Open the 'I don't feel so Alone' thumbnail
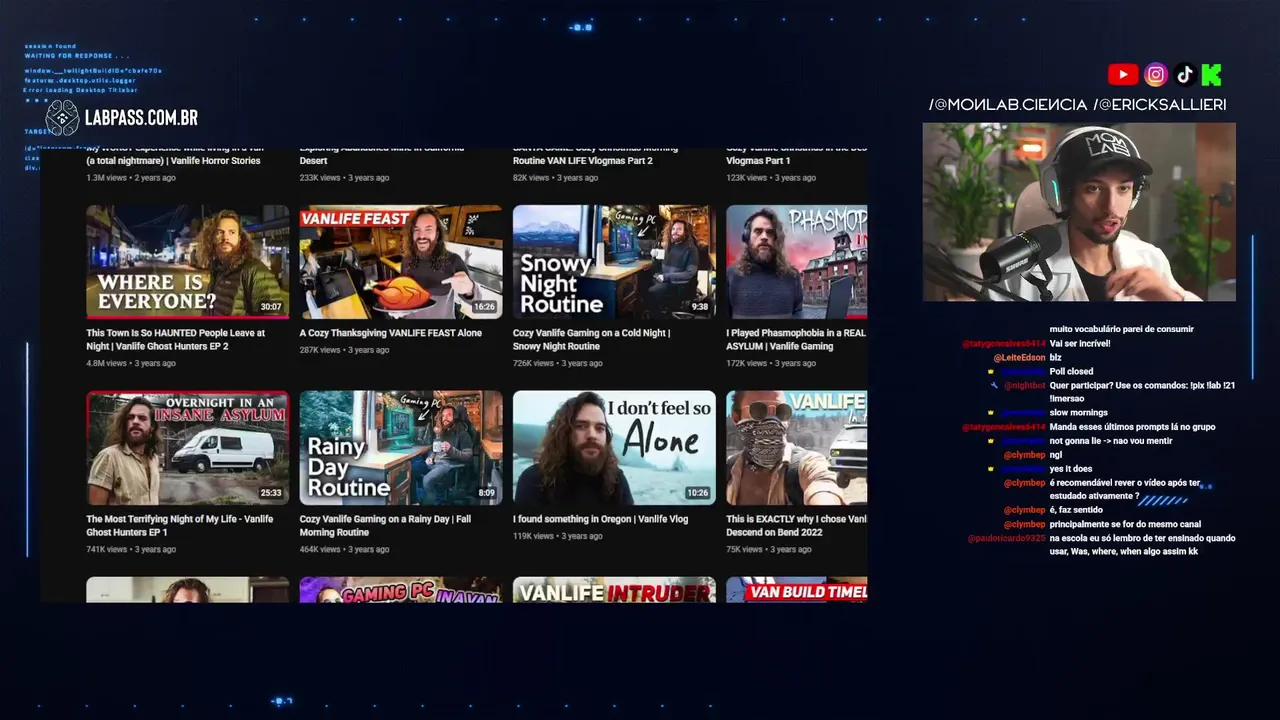1280x720 pixels. [x=614, y=448]
